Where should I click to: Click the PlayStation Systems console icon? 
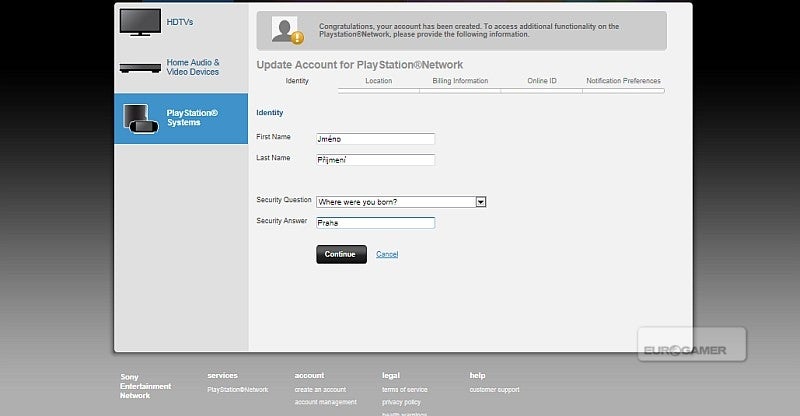[141, 119]
